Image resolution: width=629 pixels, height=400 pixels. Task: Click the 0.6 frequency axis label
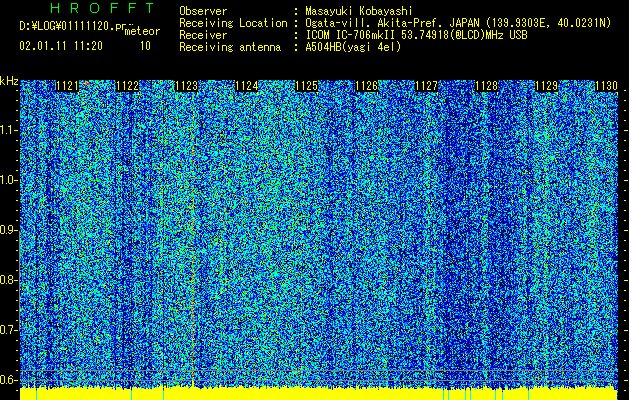pyautogui.click(x=8, y=380)
